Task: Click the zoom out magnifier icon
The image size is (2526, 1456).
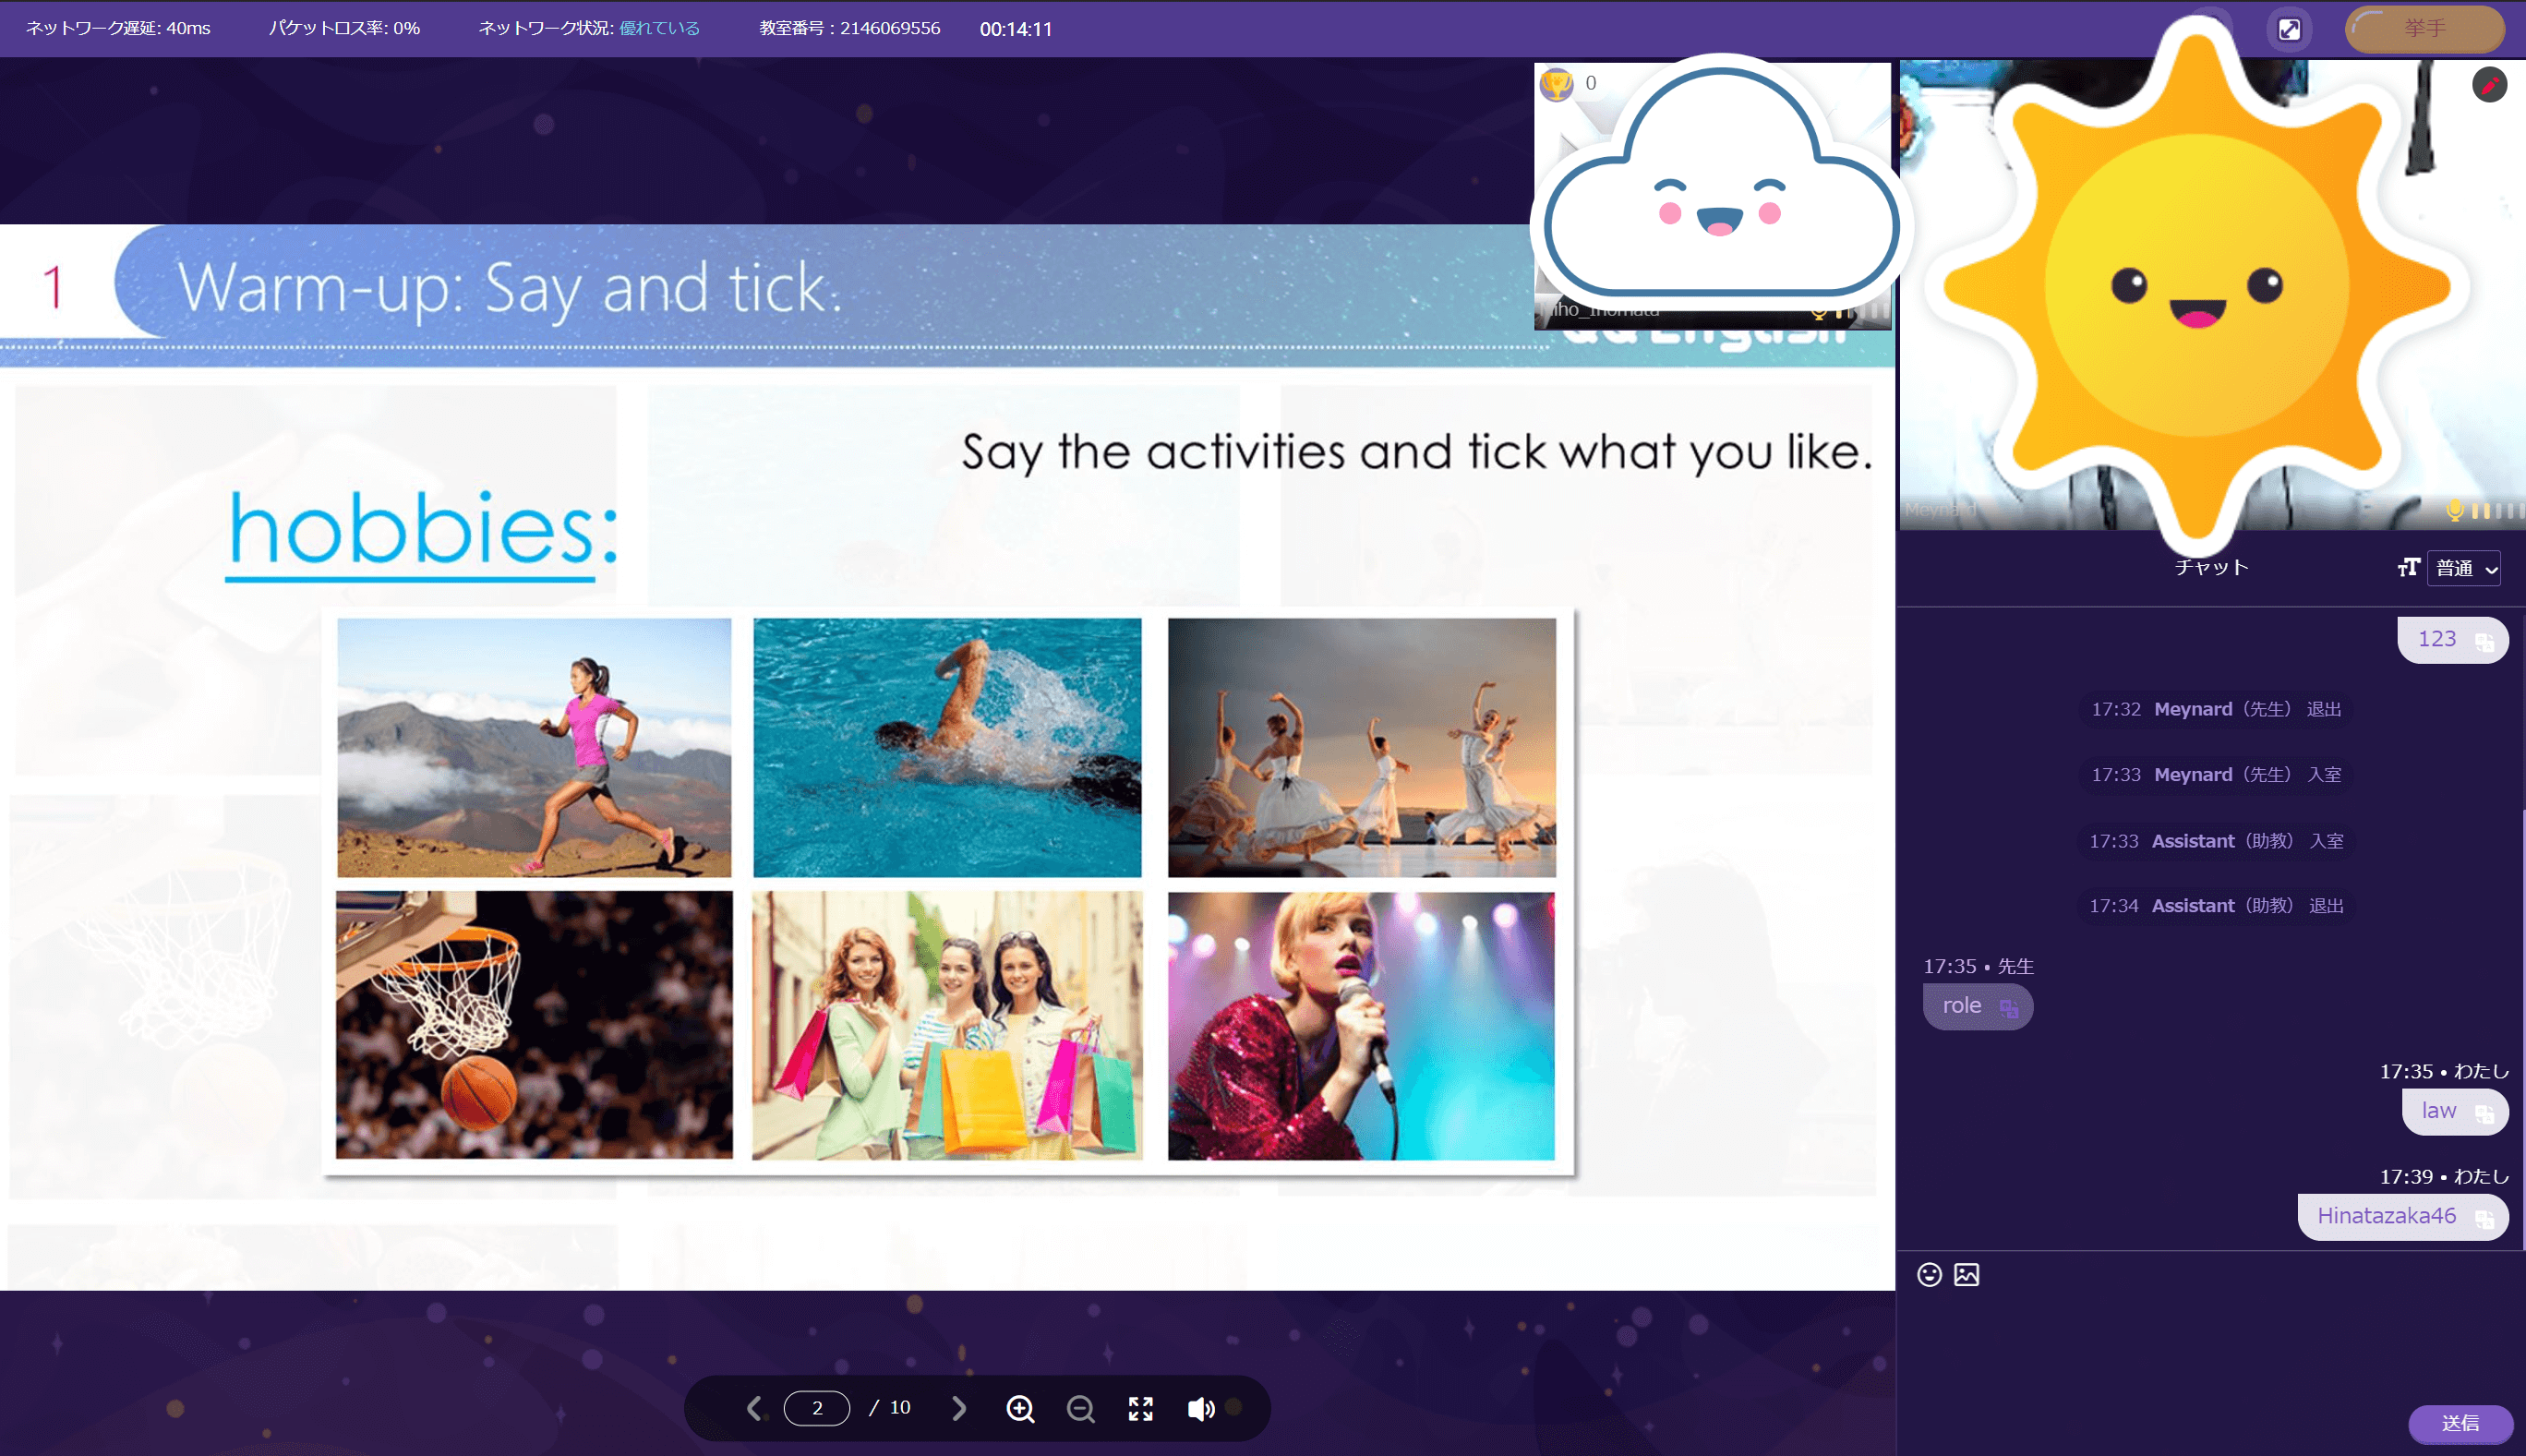Action: pos(1080,1408)
